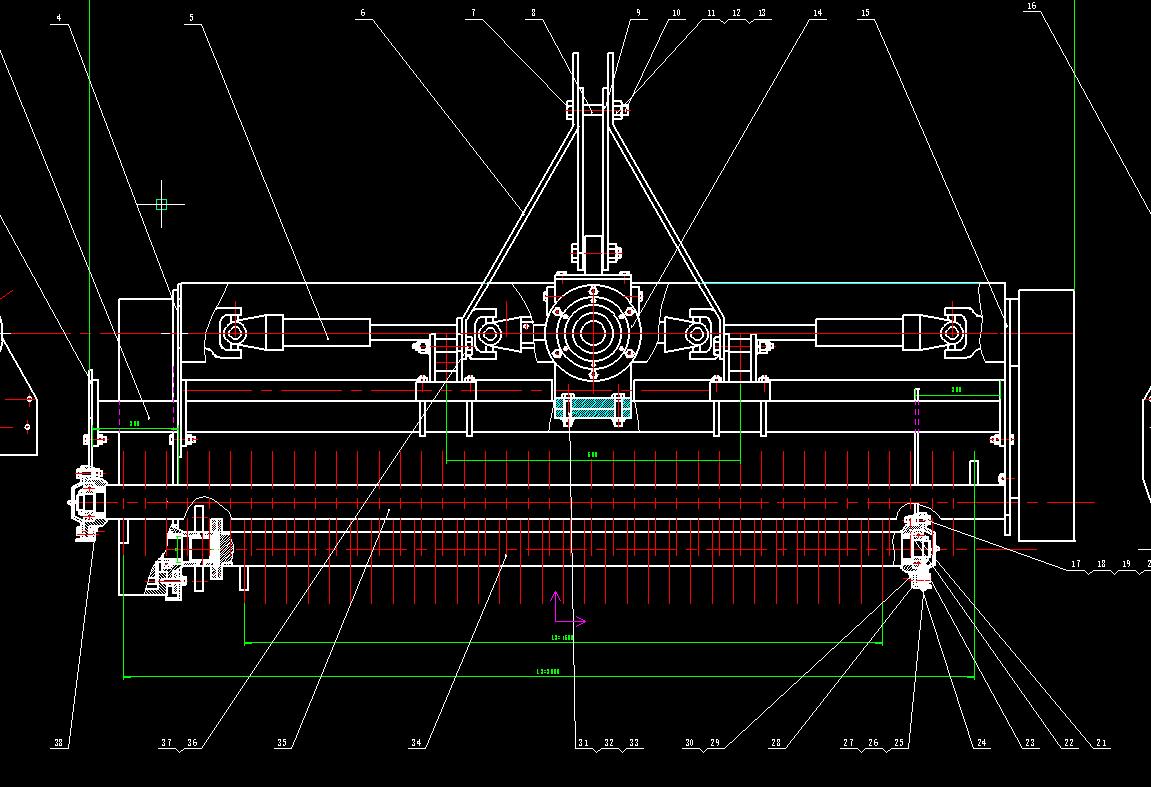Image resolution: width=1151 pixels, height=787 pixels.
Task: Select part balloon number 34
Action: (416, 742)
